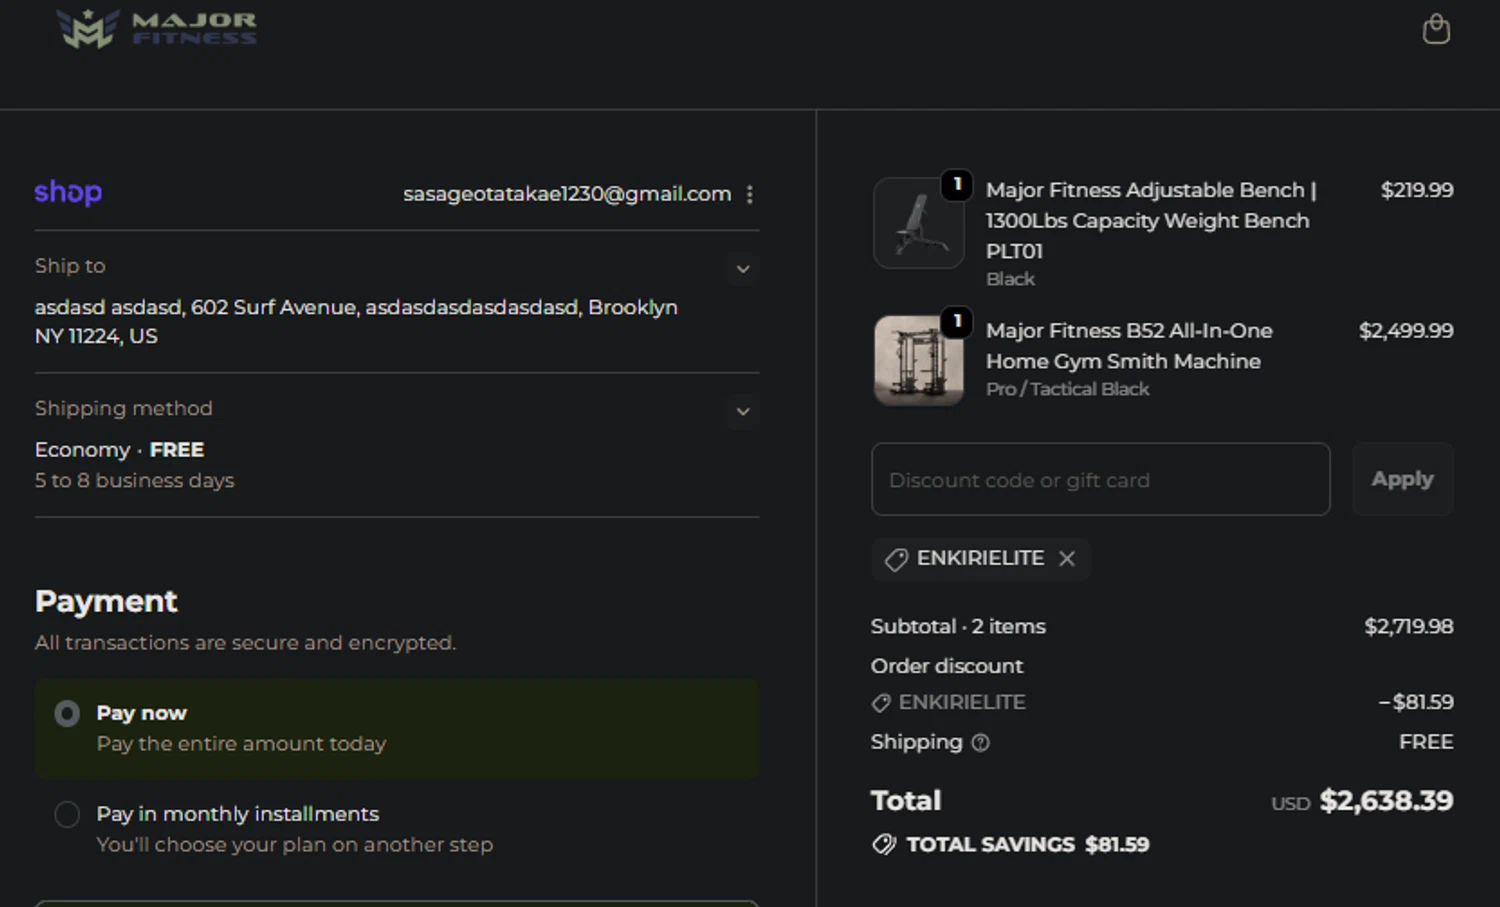This screenshot has width=1500, height=907.
Task: Click the $2,499.99 Smith Machine price
Action: click(x=1406, y=331)
